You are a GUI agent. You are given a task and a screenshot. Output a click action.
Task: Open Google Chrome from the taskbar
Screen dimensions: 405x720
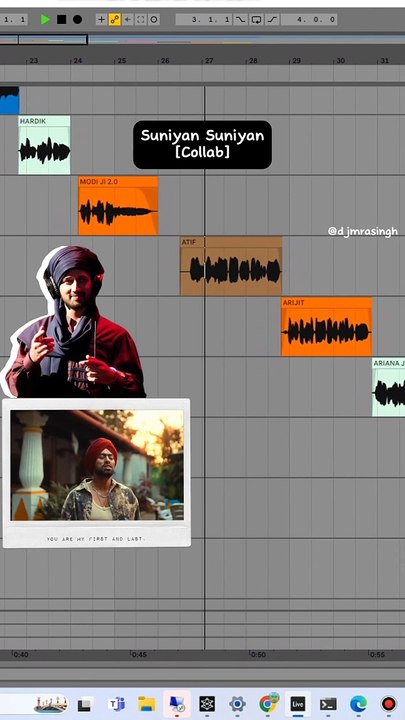point(267,704)
